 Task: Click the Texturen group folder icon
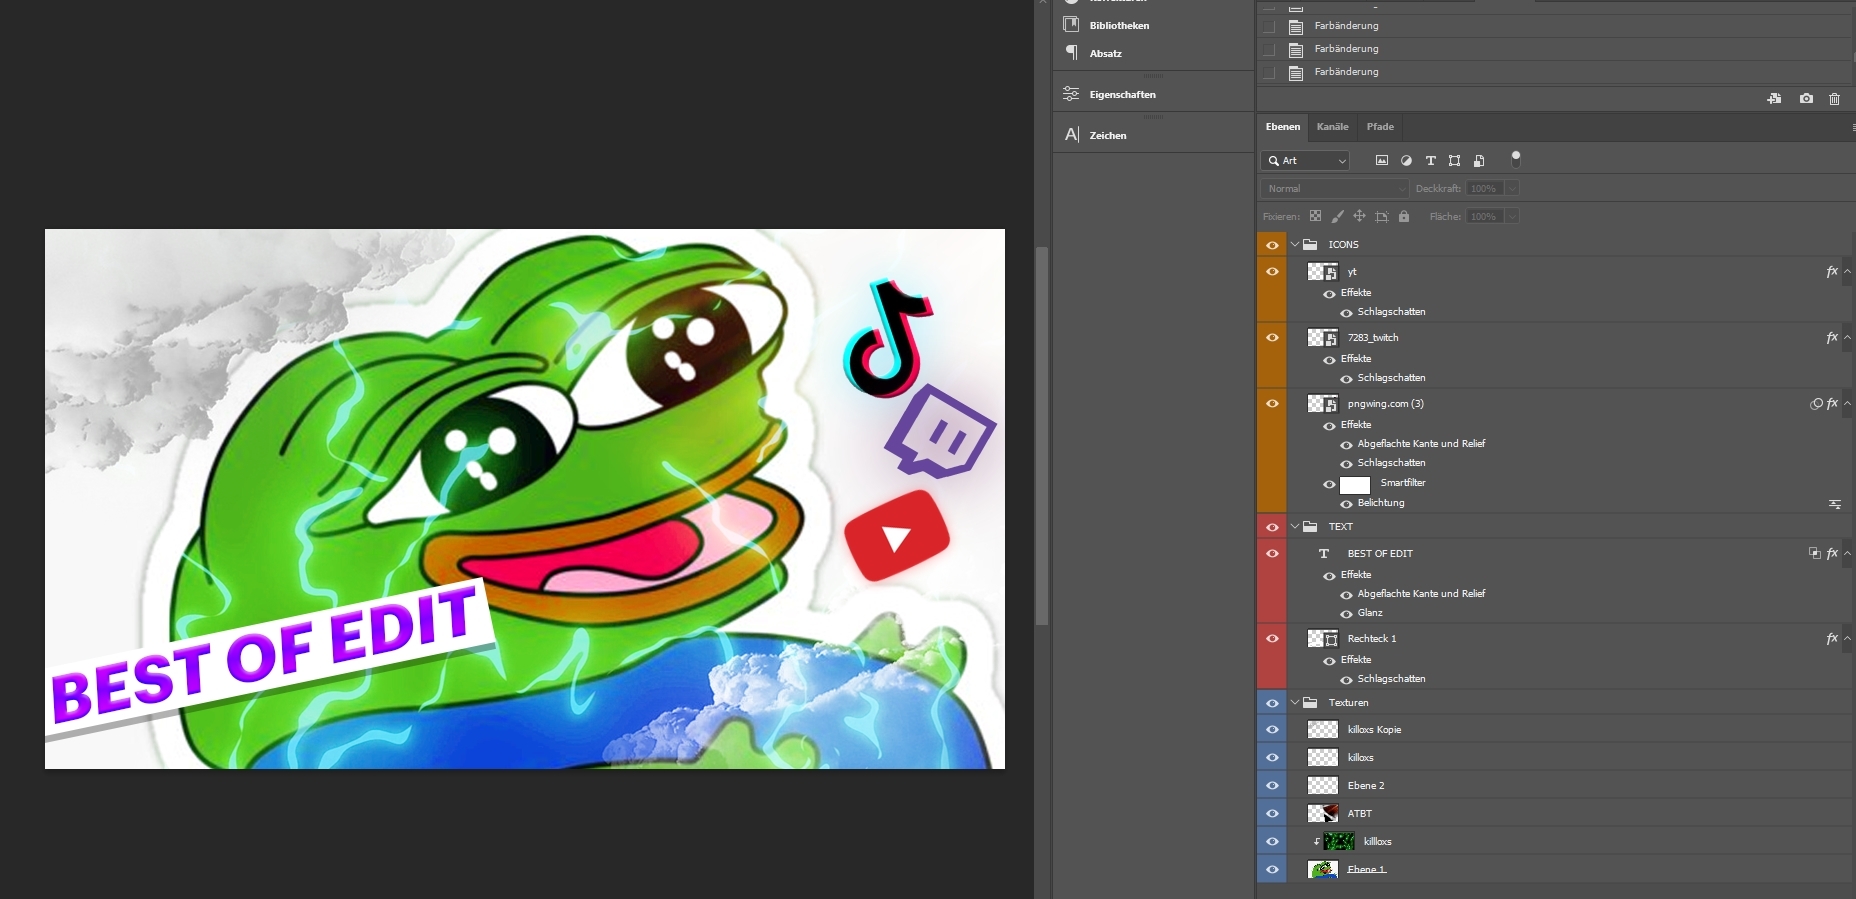click(x=1310, y=703)
